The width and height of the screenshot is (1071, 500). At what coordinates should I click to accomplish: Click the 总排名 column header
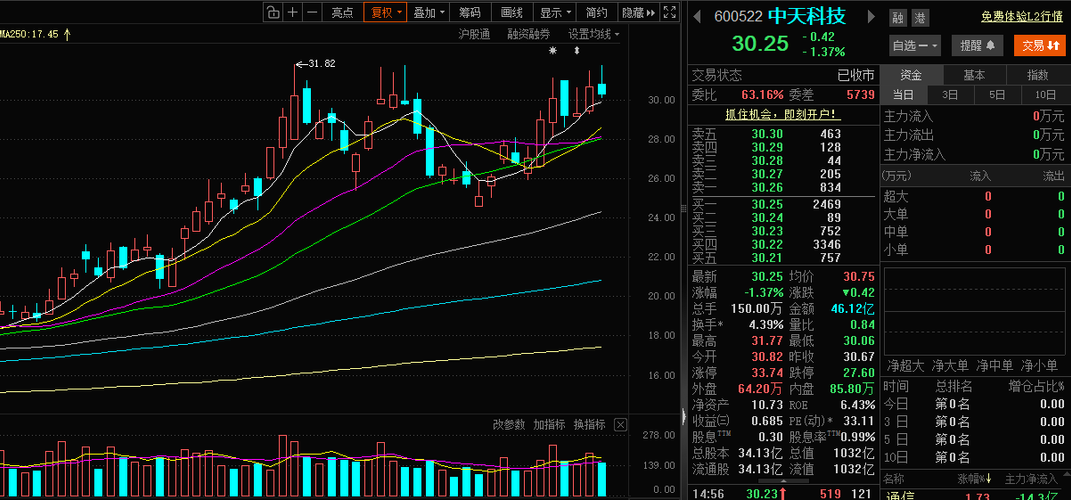coord(952,386)
